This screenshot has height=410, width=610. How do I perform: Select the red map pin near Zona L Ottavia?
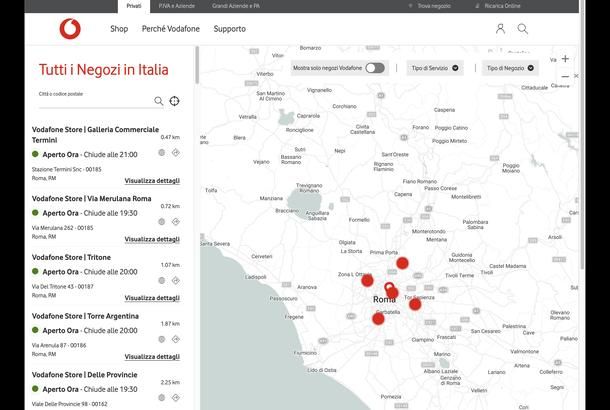tap(367, 280)
